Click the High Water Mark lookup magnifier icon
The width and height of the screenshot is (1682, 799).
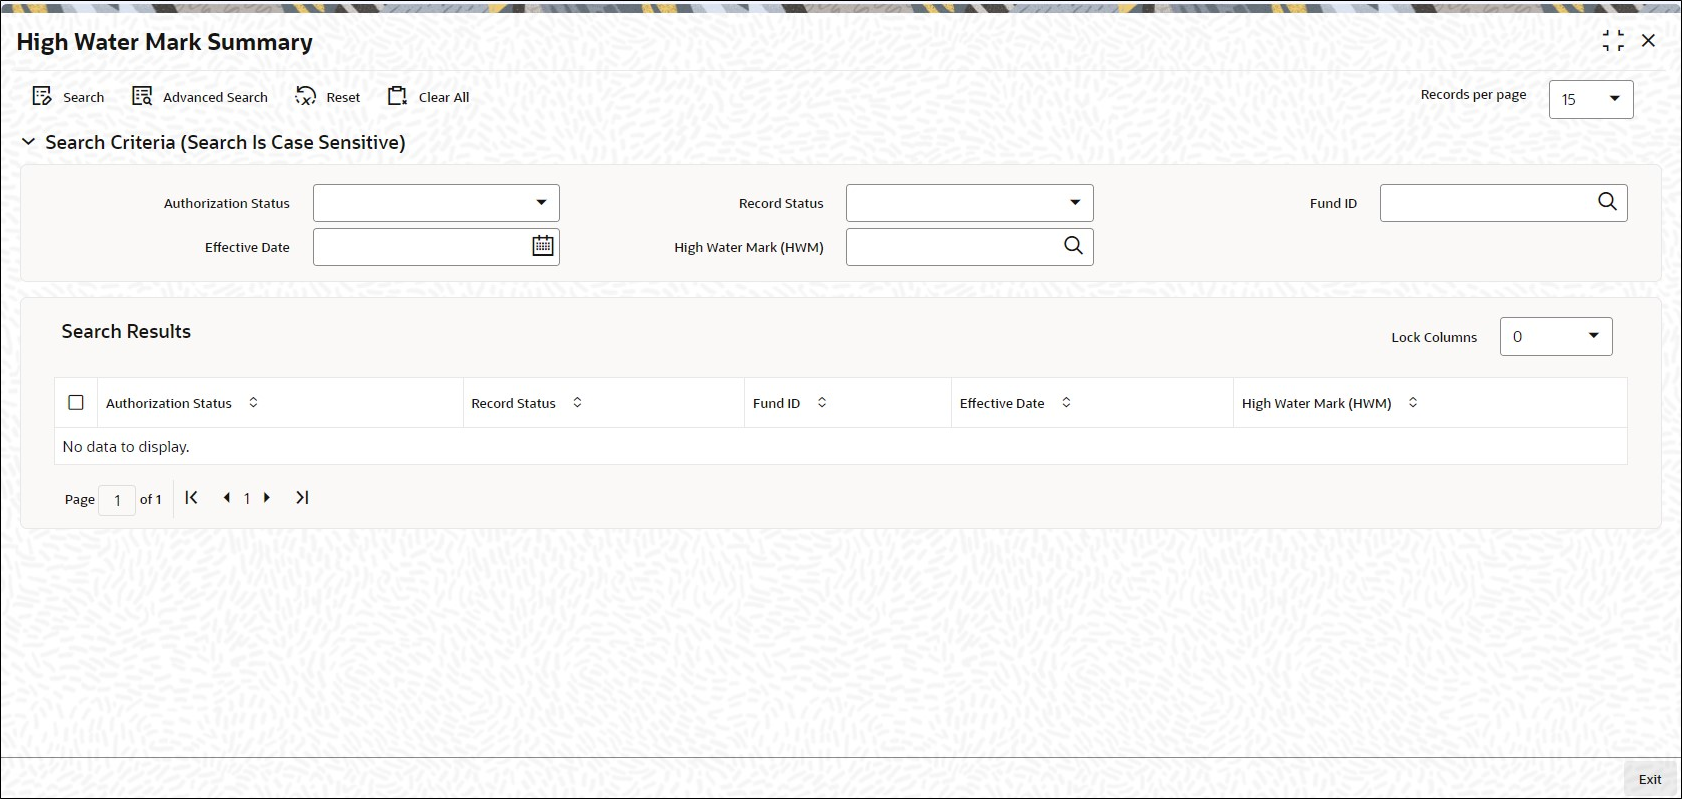tap(1073, 246)
